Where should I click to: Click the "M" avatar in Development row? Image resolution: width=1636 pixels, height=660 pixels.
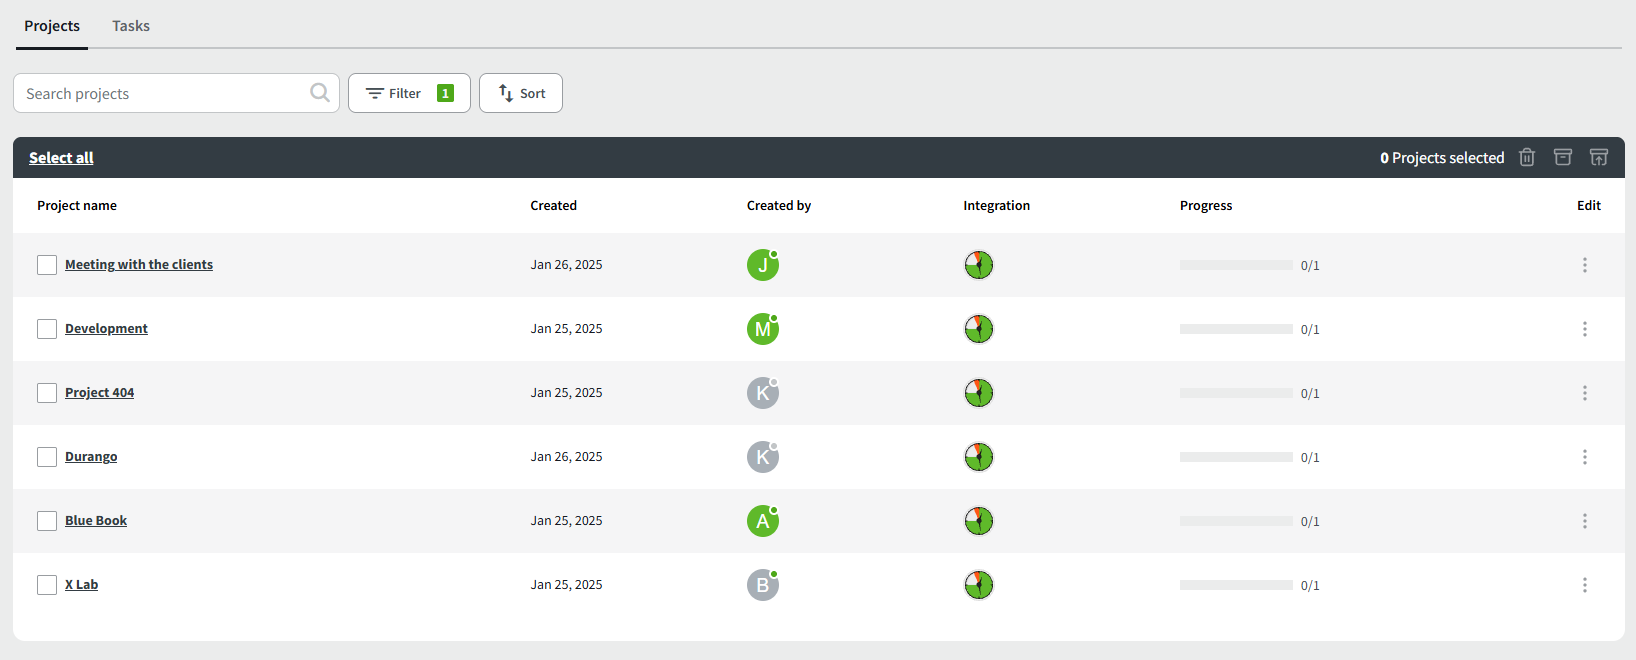(x=762, y=329)
